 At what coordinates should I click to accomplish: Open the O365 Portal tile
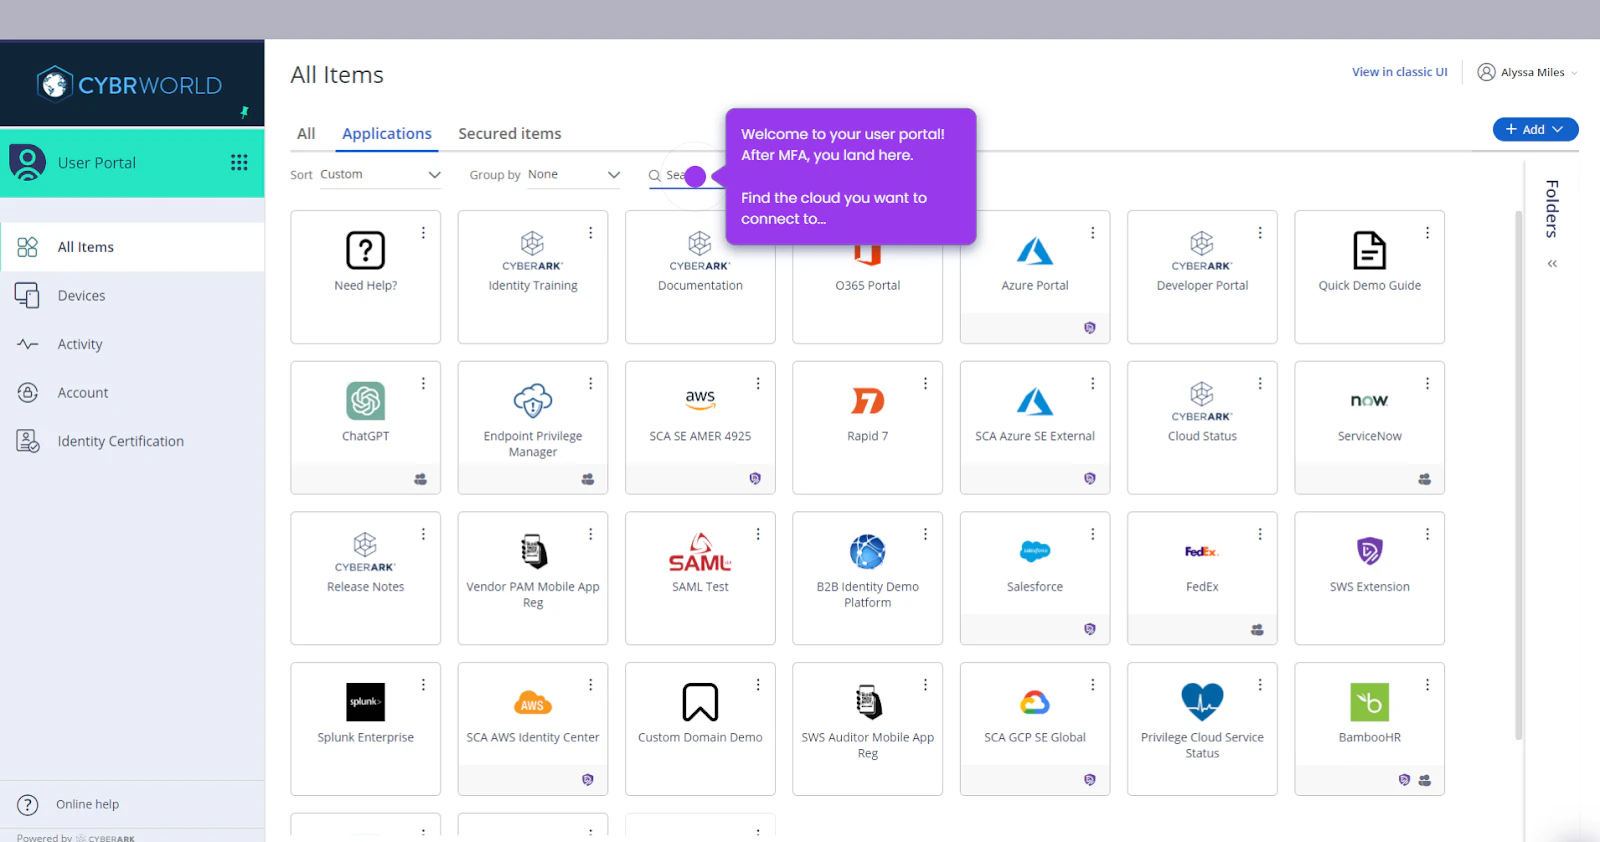[x=868, y=277]
